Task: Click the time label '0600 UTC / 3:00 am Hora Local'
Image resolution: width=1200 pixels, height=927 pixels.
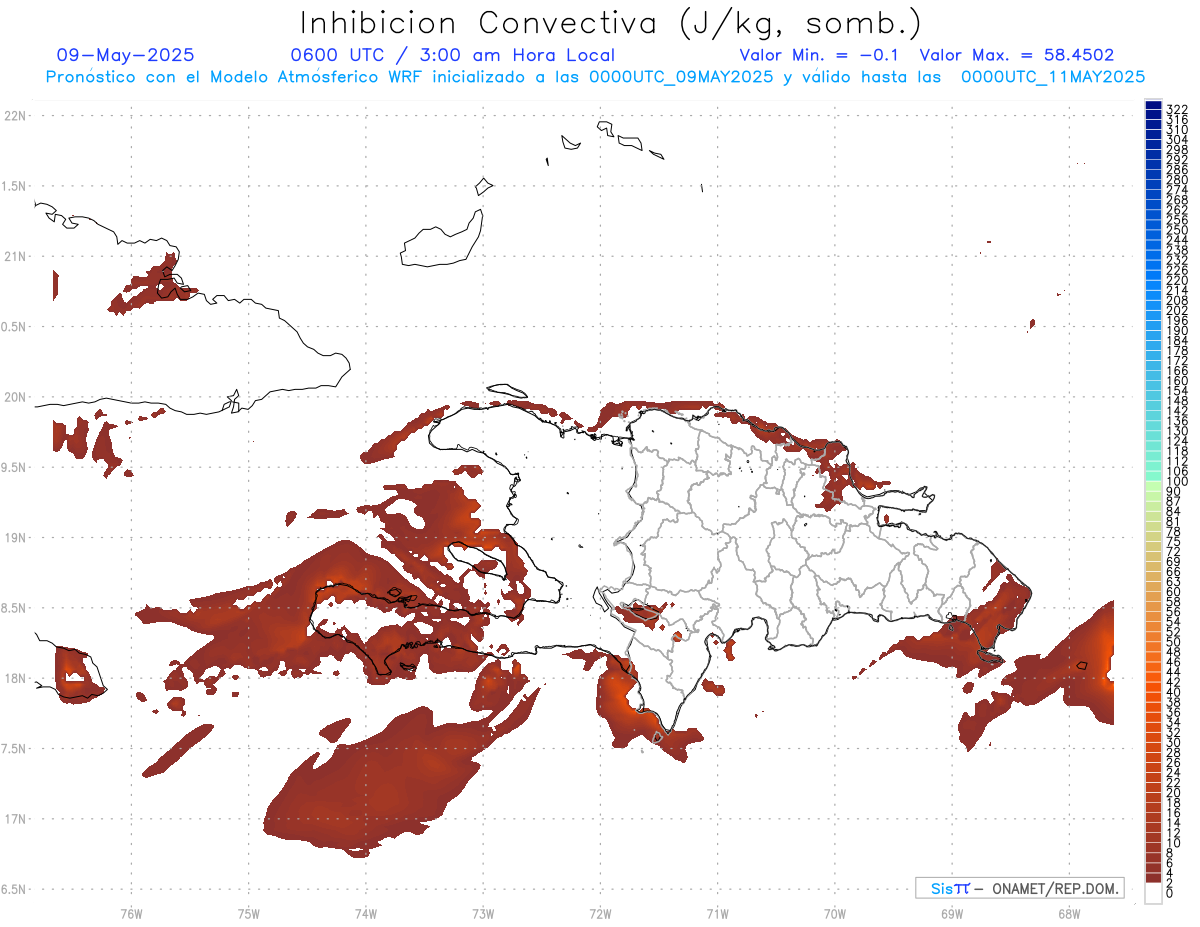Action: pos(453,55)
